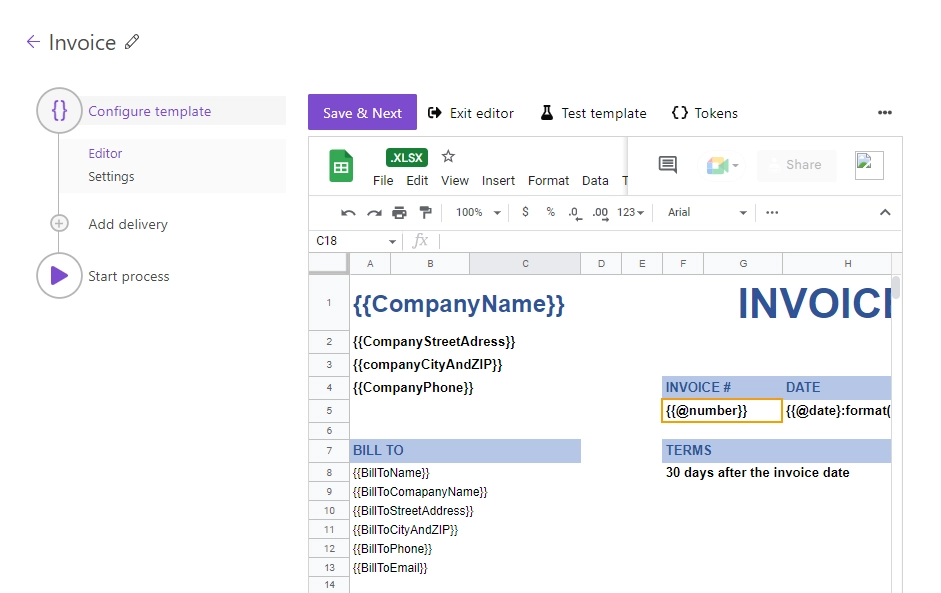This screenshot has width=941, height=593.
Task: Open the Google Sheets home icon
Action: pos(341,166)
